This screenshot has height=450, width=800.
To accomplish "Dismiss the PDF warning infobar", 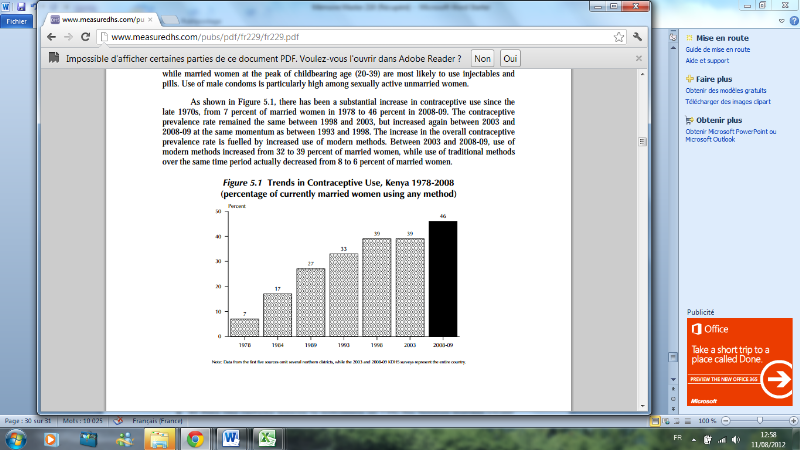I will tap(639, 59).
